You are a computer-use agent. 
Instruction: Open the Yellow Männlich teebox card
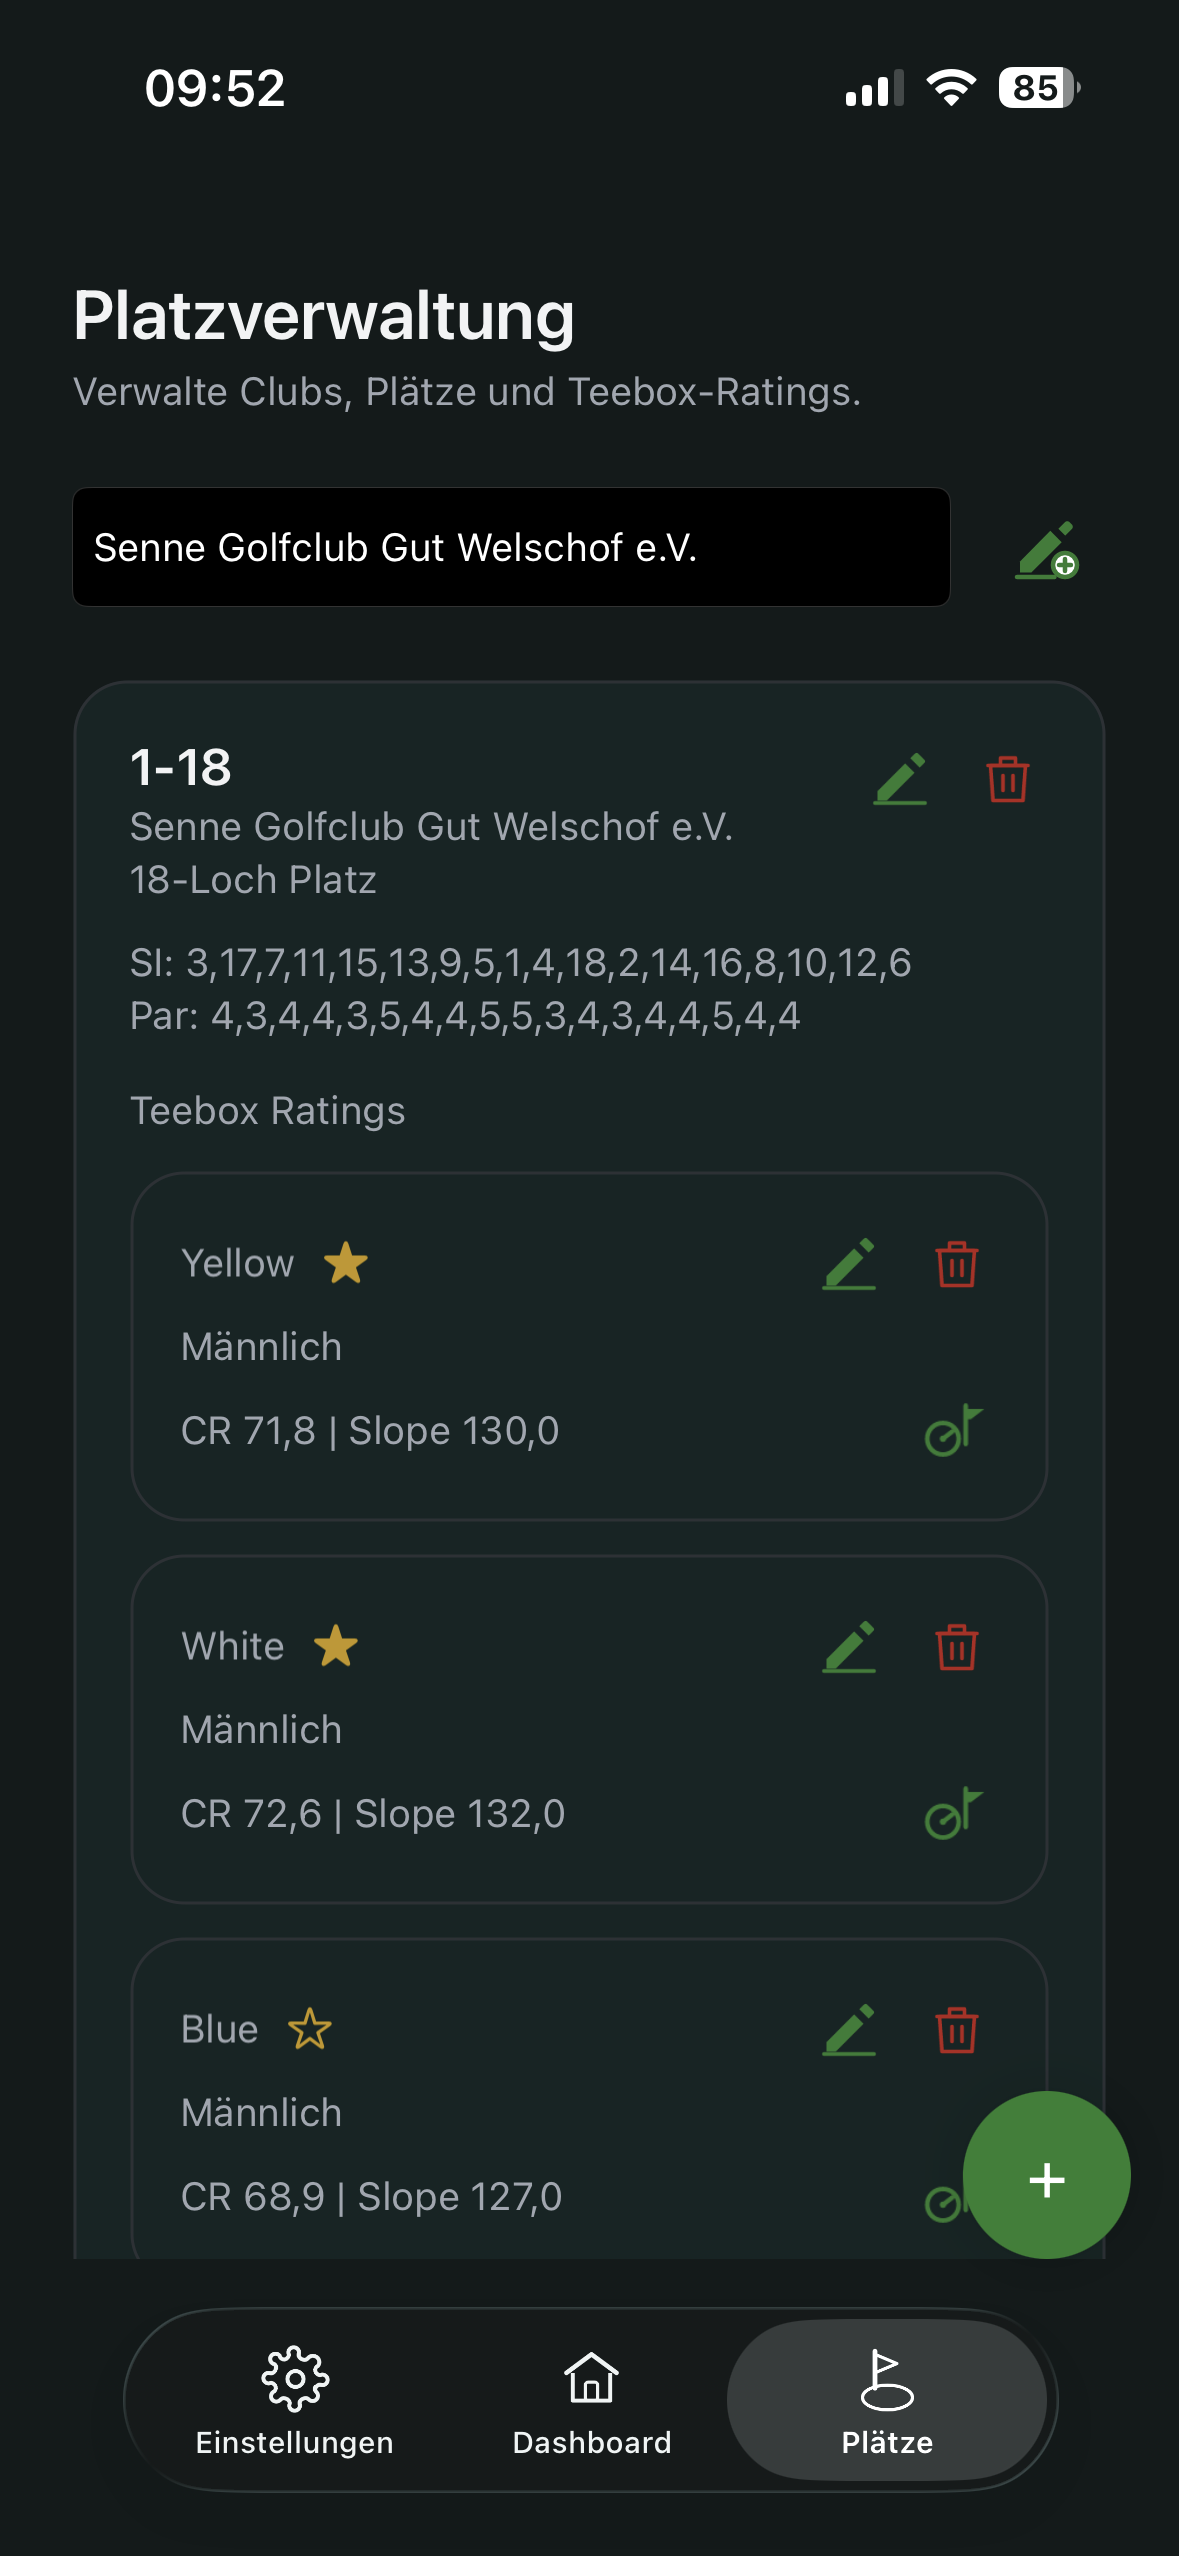[589, 1346]
